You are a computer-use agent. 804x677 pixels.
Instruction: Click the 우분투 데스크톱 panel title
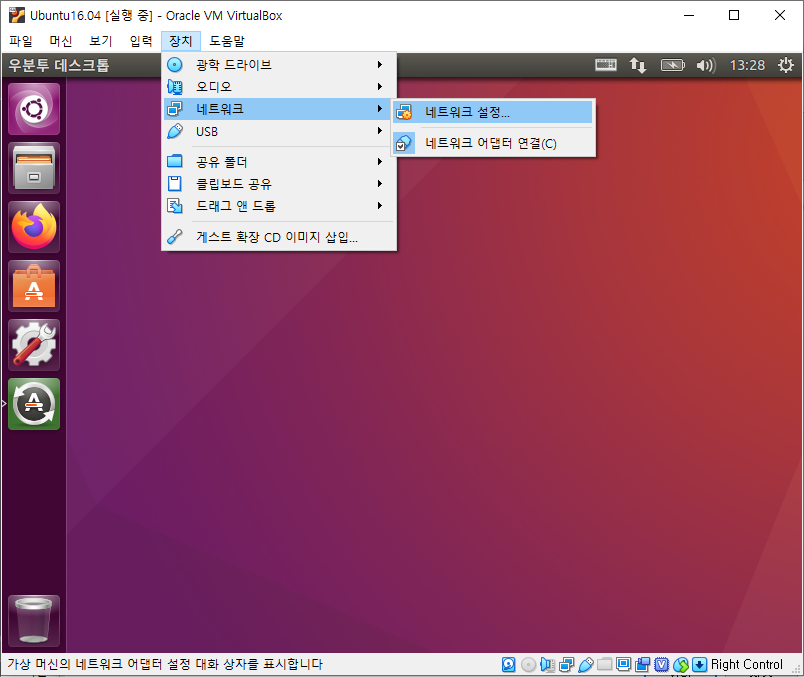(59, 65)
